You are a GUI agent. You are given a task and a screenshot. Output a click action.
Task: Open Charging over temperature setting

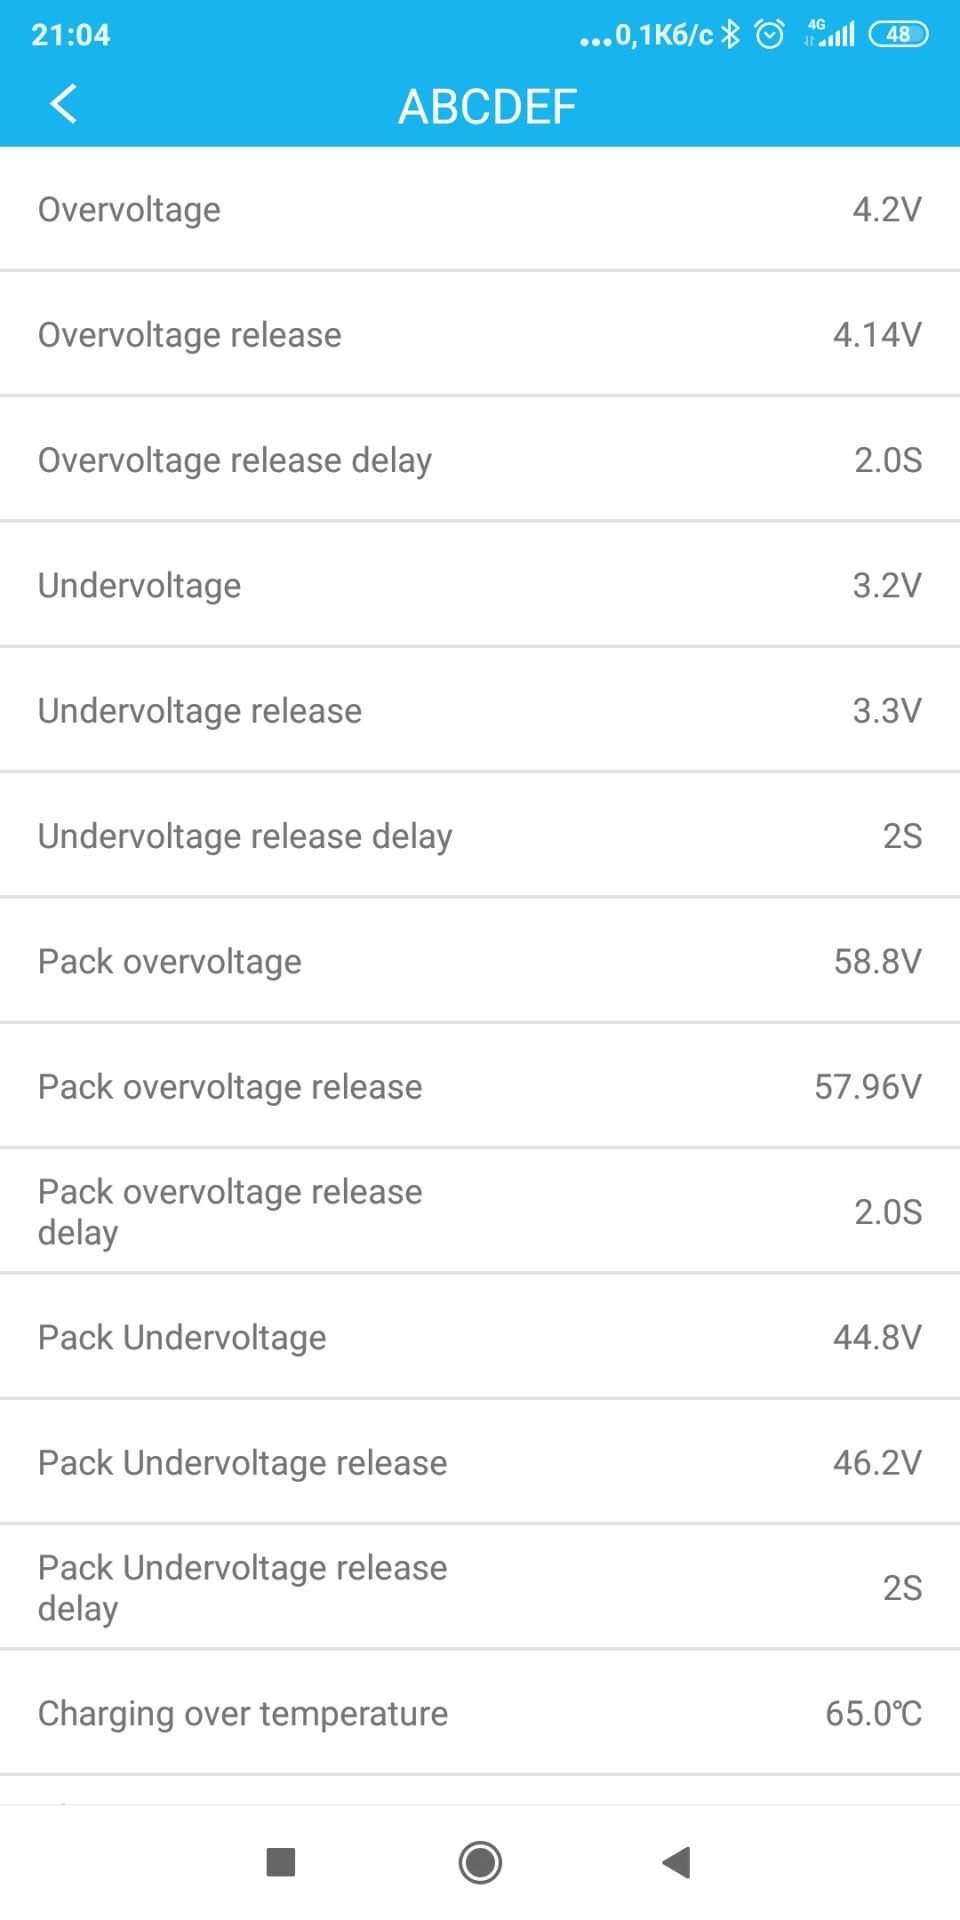pyautogui.click(x=480, y=1713)
